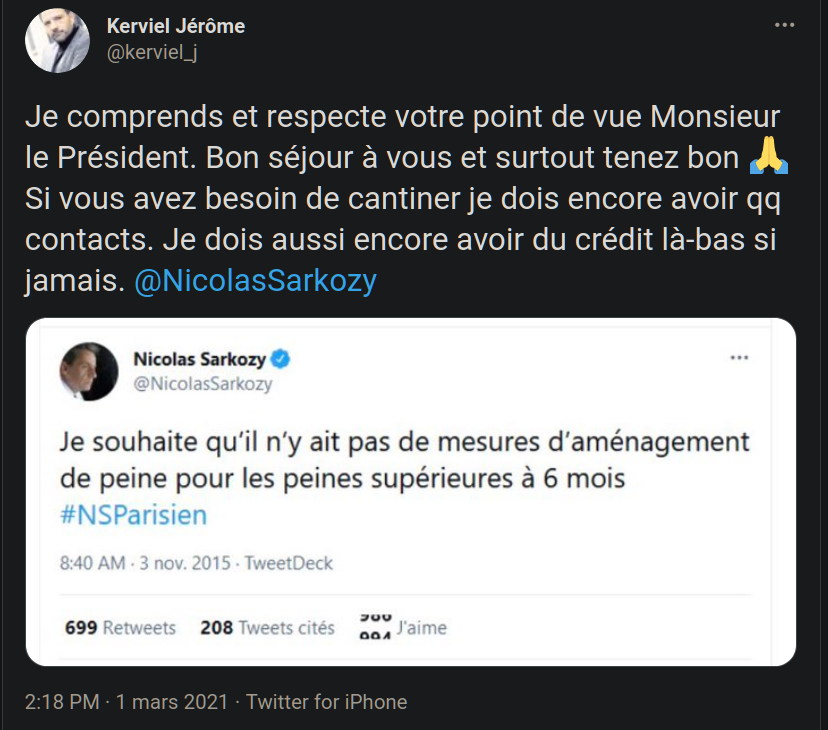The height and width of the screenshot is (730, 828).
Task: View the 208 Tweets cités list
Action: click(x=267, y=628)
